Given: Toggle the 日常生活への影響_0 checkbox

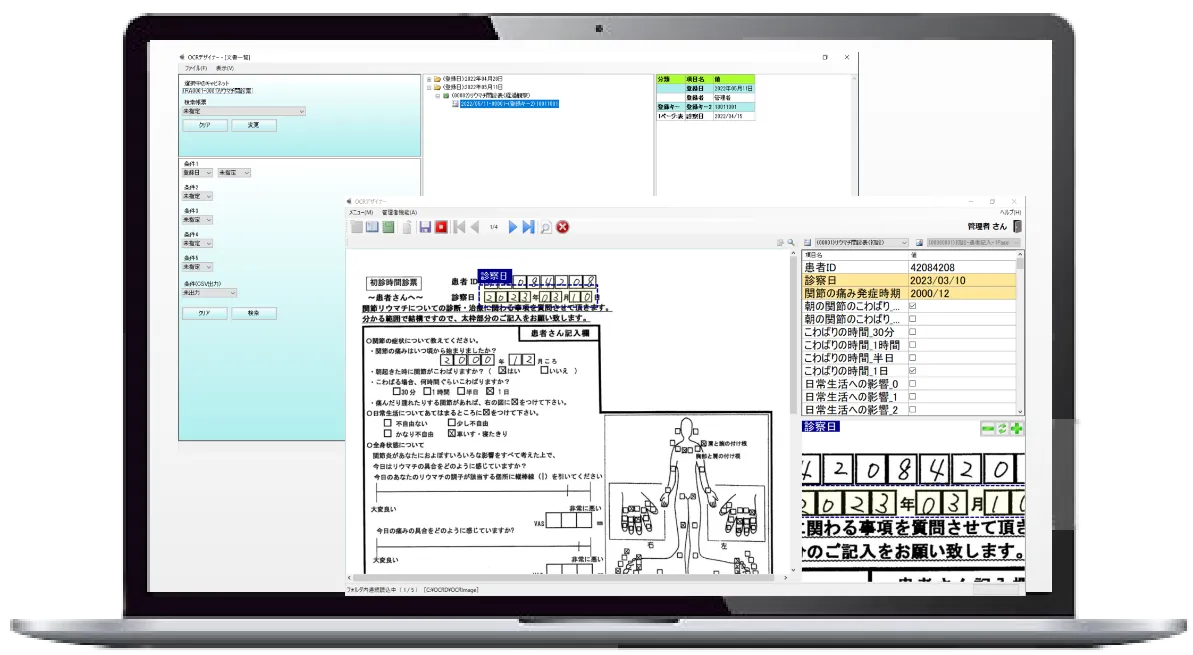Looking at the screenshot, I should pos(912,384).
